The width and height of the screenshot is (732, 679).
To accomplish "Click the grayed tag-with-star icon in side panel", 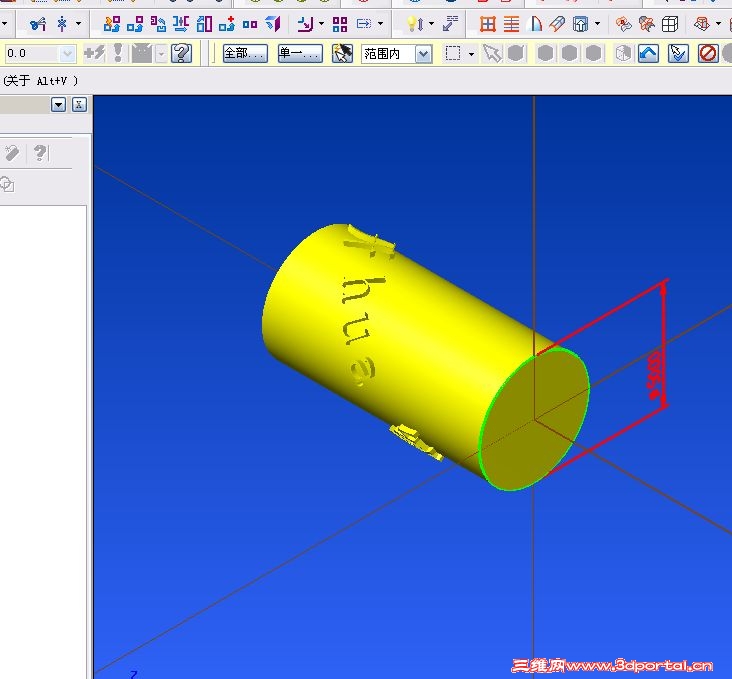I will (x=11, y=153).
